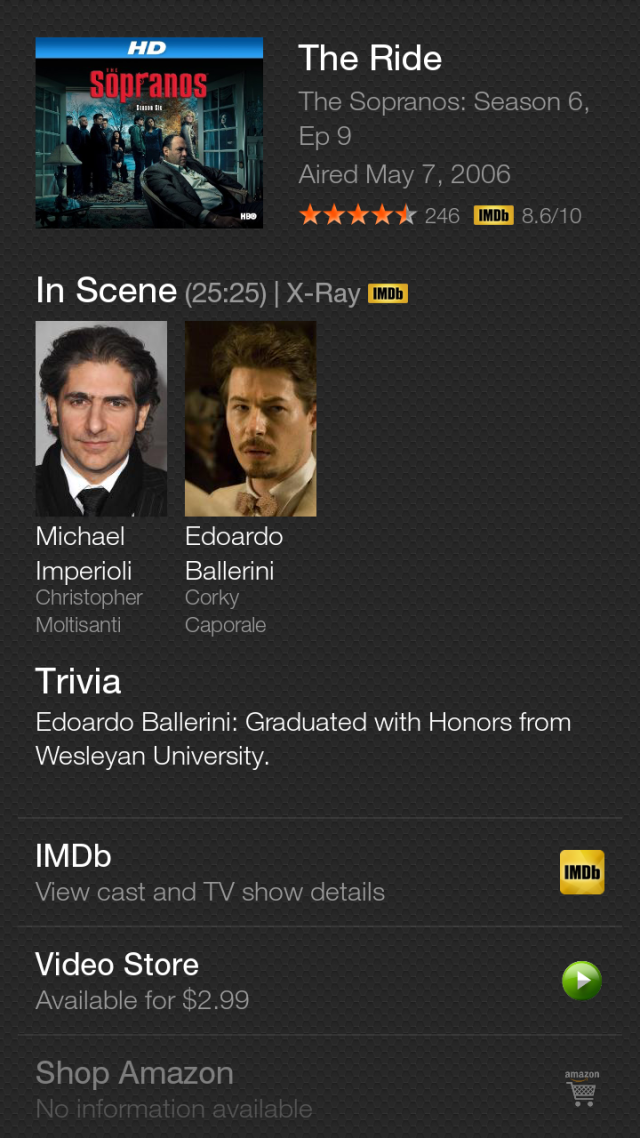Tap the Corky Caporale character name
Screen dimensions: 640x1138
click(x=225, y=611)
